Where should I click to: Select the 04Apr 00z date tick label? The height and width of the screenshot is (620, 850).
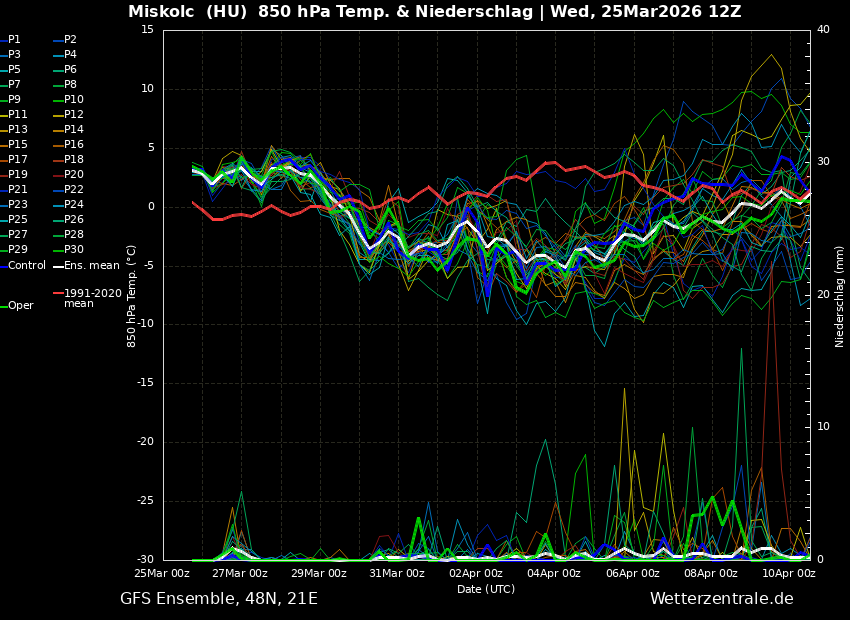click(553, 573)
